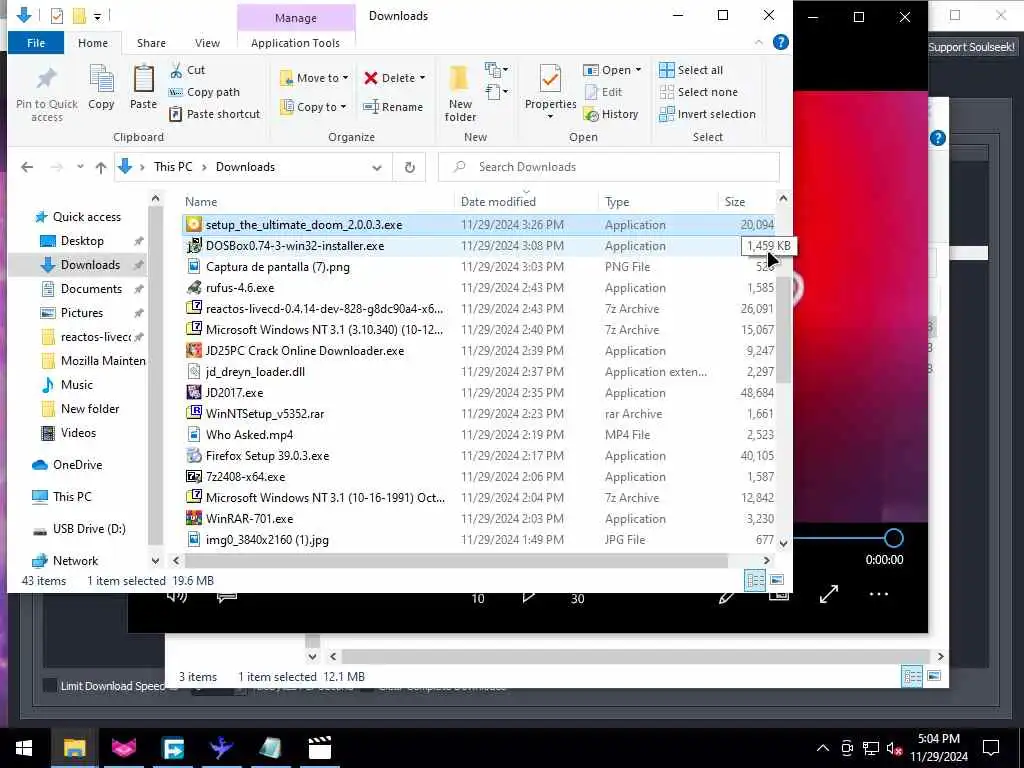The height and width of the screenshot is (768, 1024).
Task: Switch to the Share ribbon tab
Action: tap(151, 43)
